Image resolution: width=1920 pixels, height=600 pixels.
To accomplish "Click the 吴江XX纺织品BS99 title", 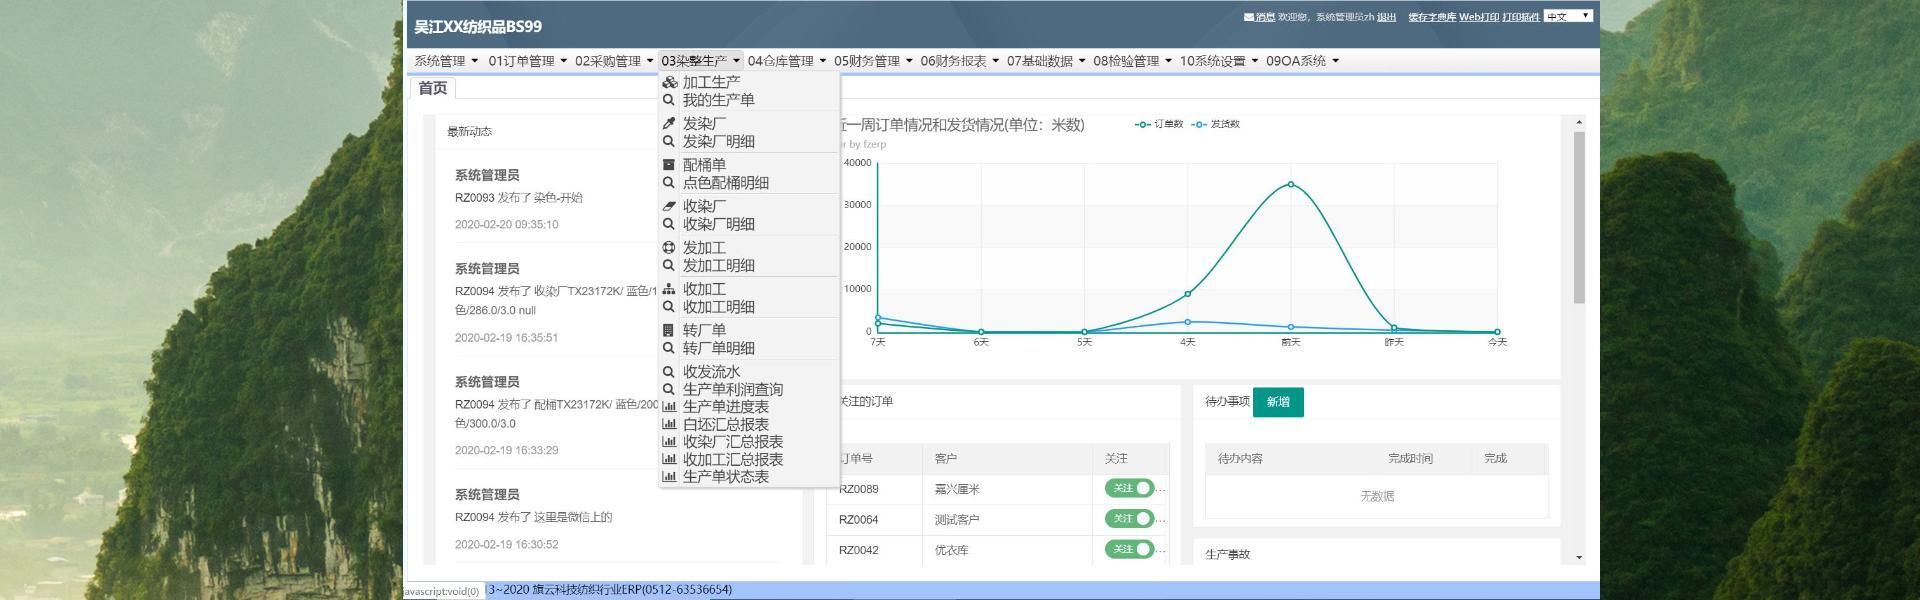I will click(478, 26).
